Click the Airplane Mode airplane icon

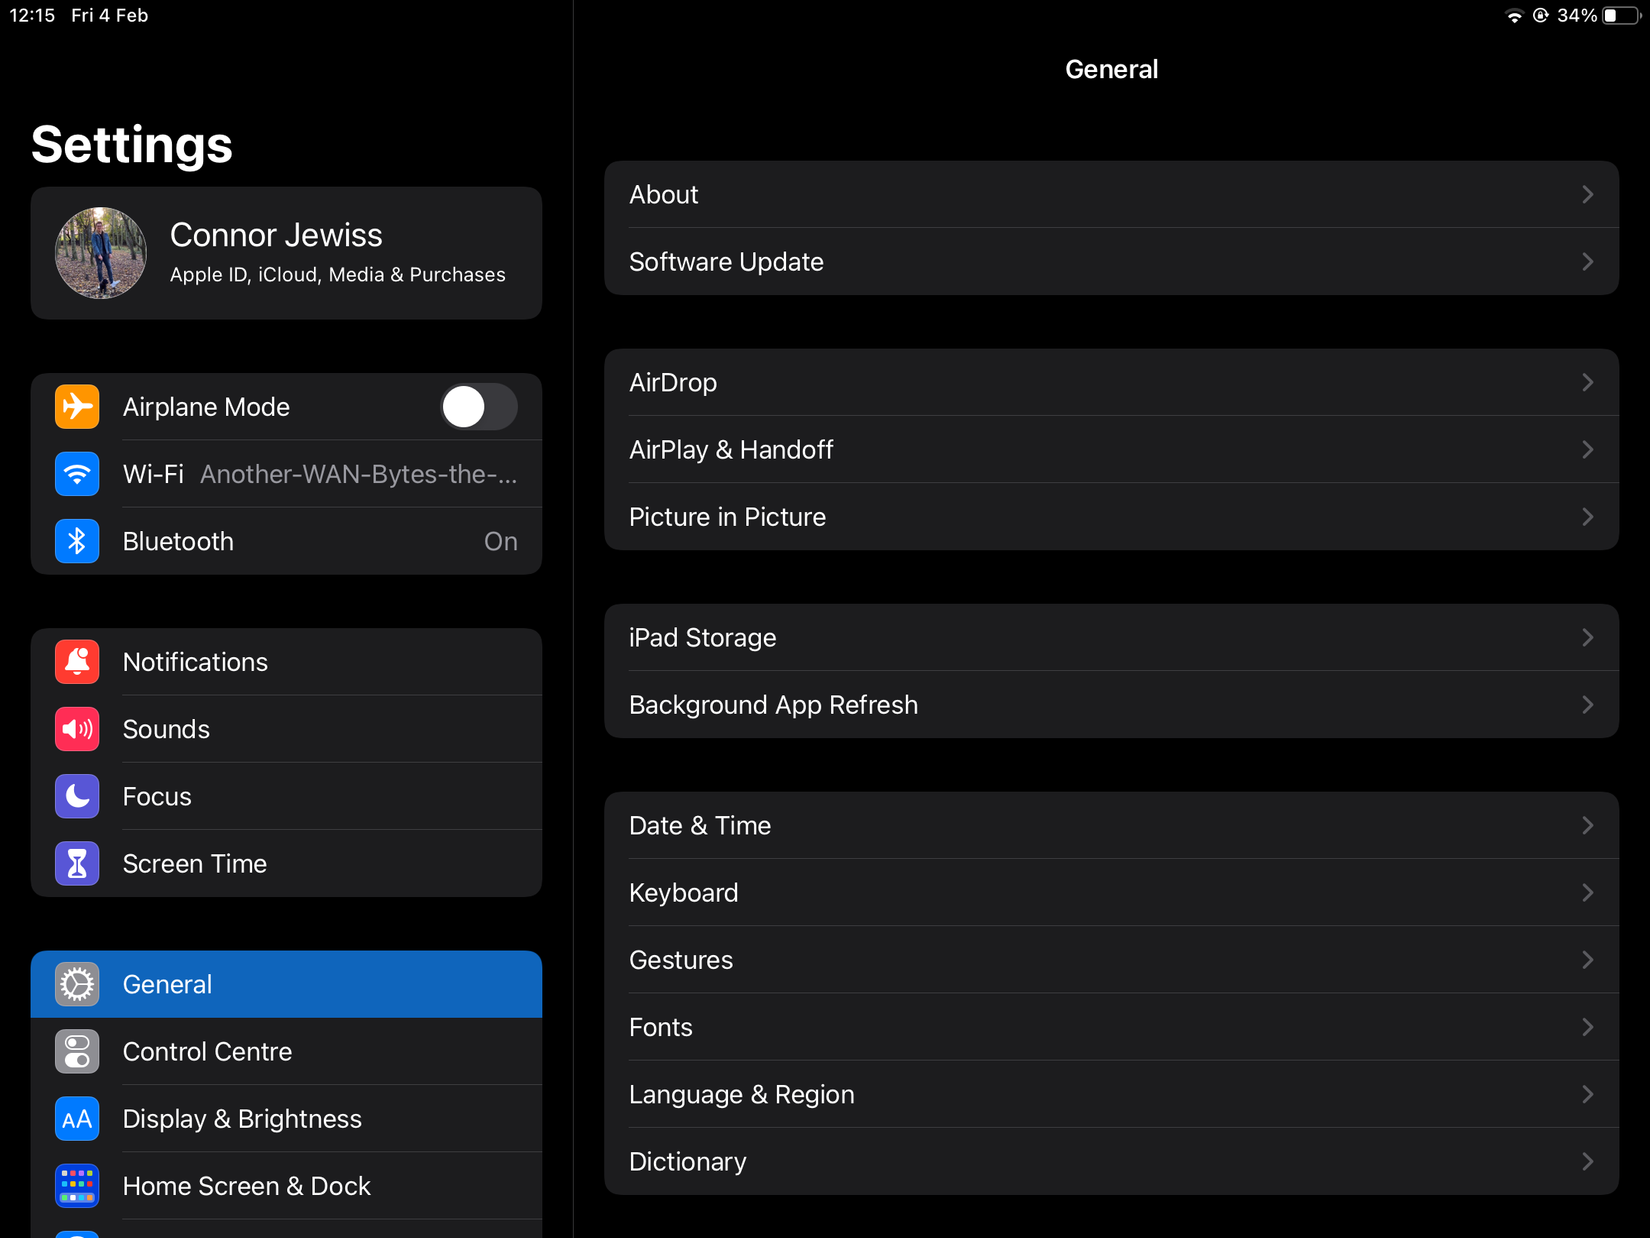coord(77,406)
